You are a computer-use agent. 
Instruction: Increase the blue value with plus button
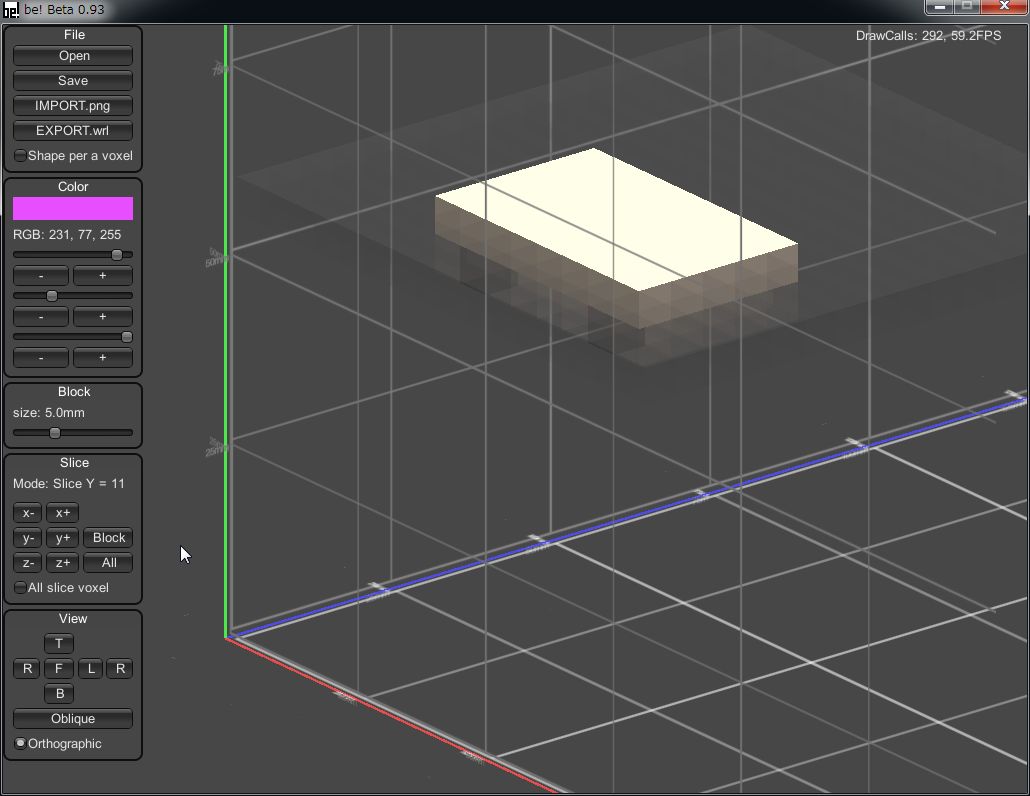click(102, 357)
